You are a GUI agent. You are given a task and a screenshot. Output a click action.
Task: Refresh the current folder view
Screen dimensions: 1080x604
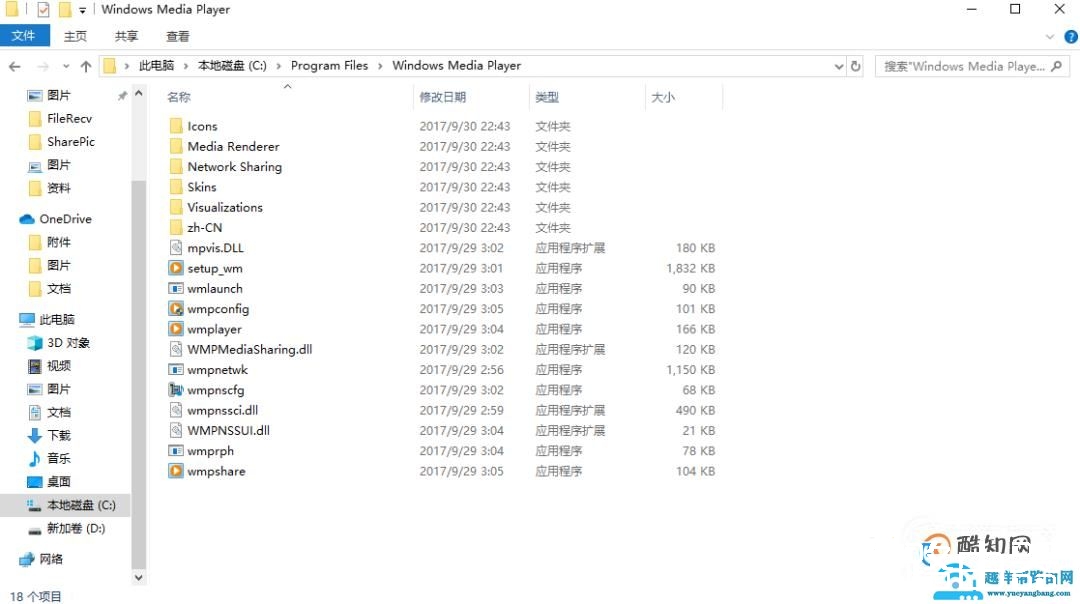pyautogui.click(x=855, y=66)
